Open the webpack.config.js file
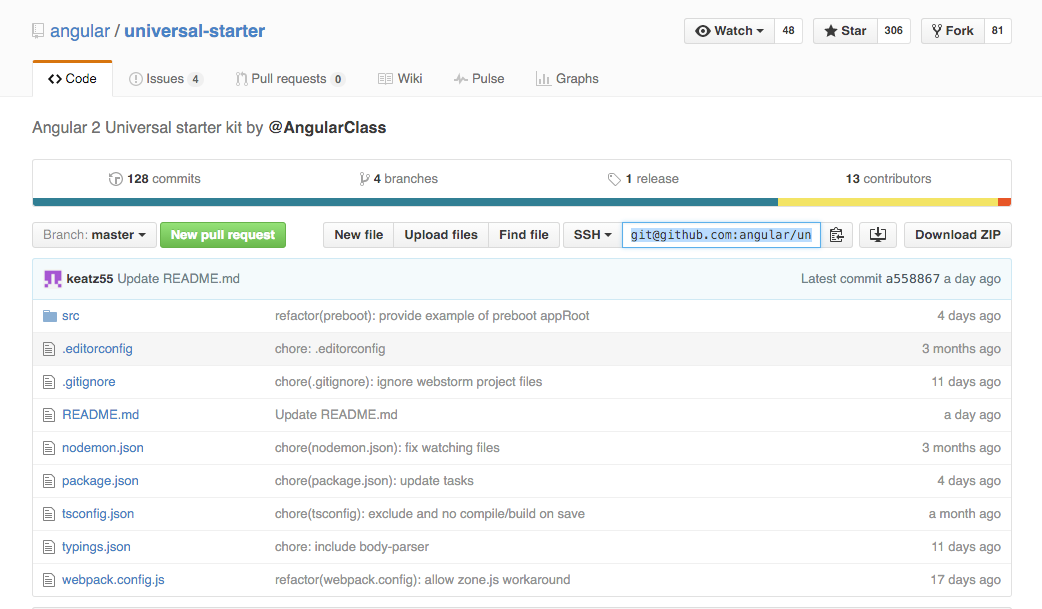Viewport: 1042px width, 609px height. click(113, 580)
